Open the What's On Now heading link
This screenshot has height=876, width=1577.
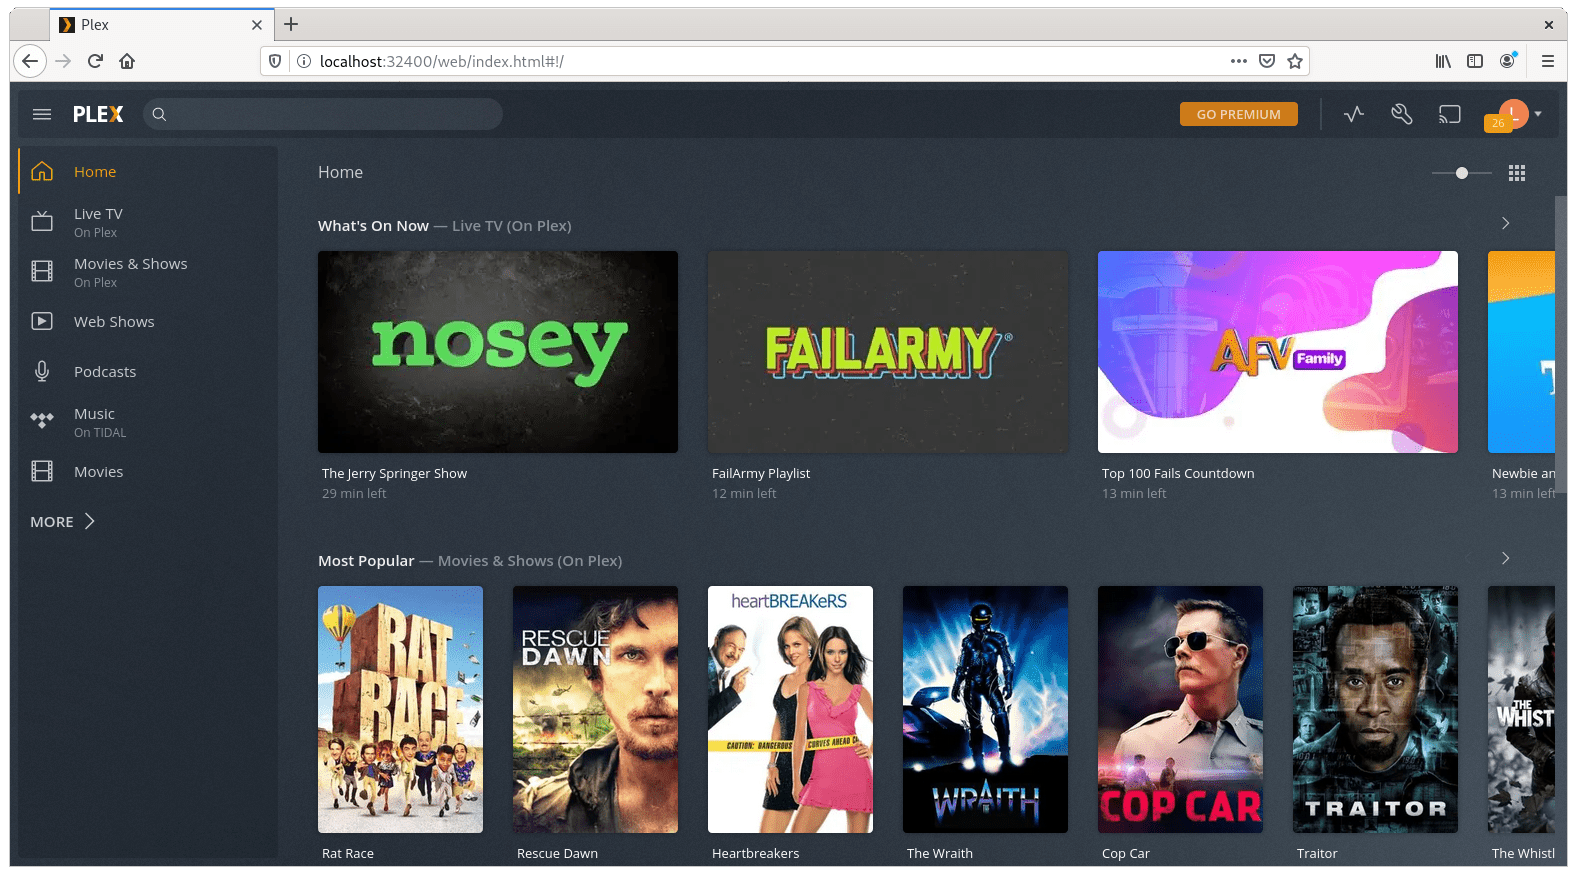pos(373,226)
